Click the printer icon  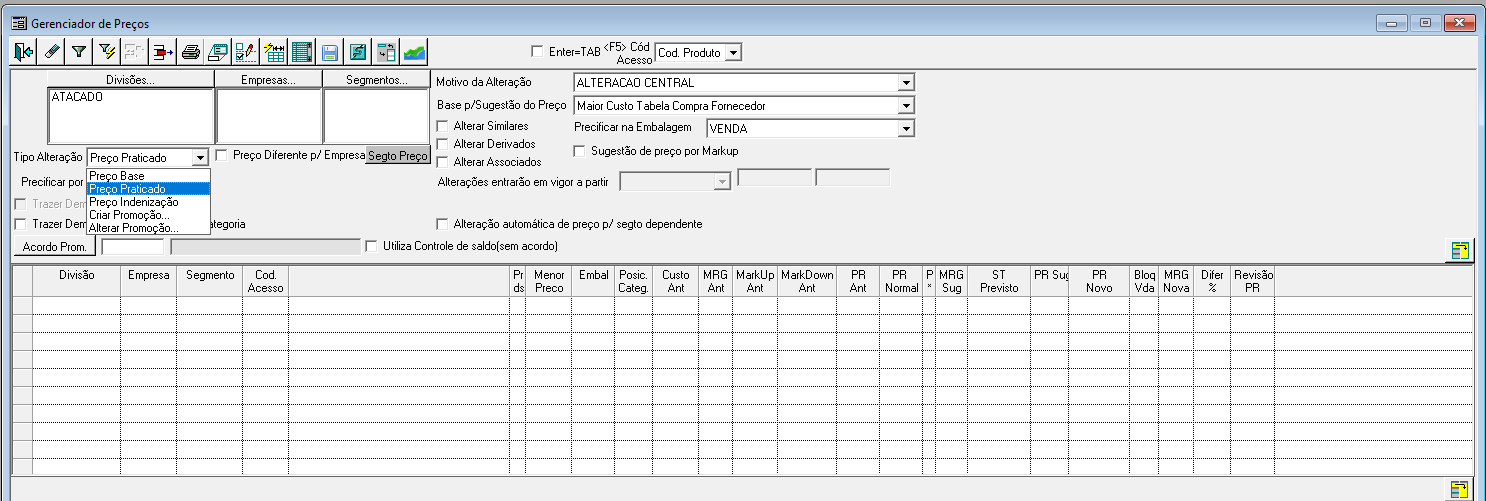click(x=191, y=51)
